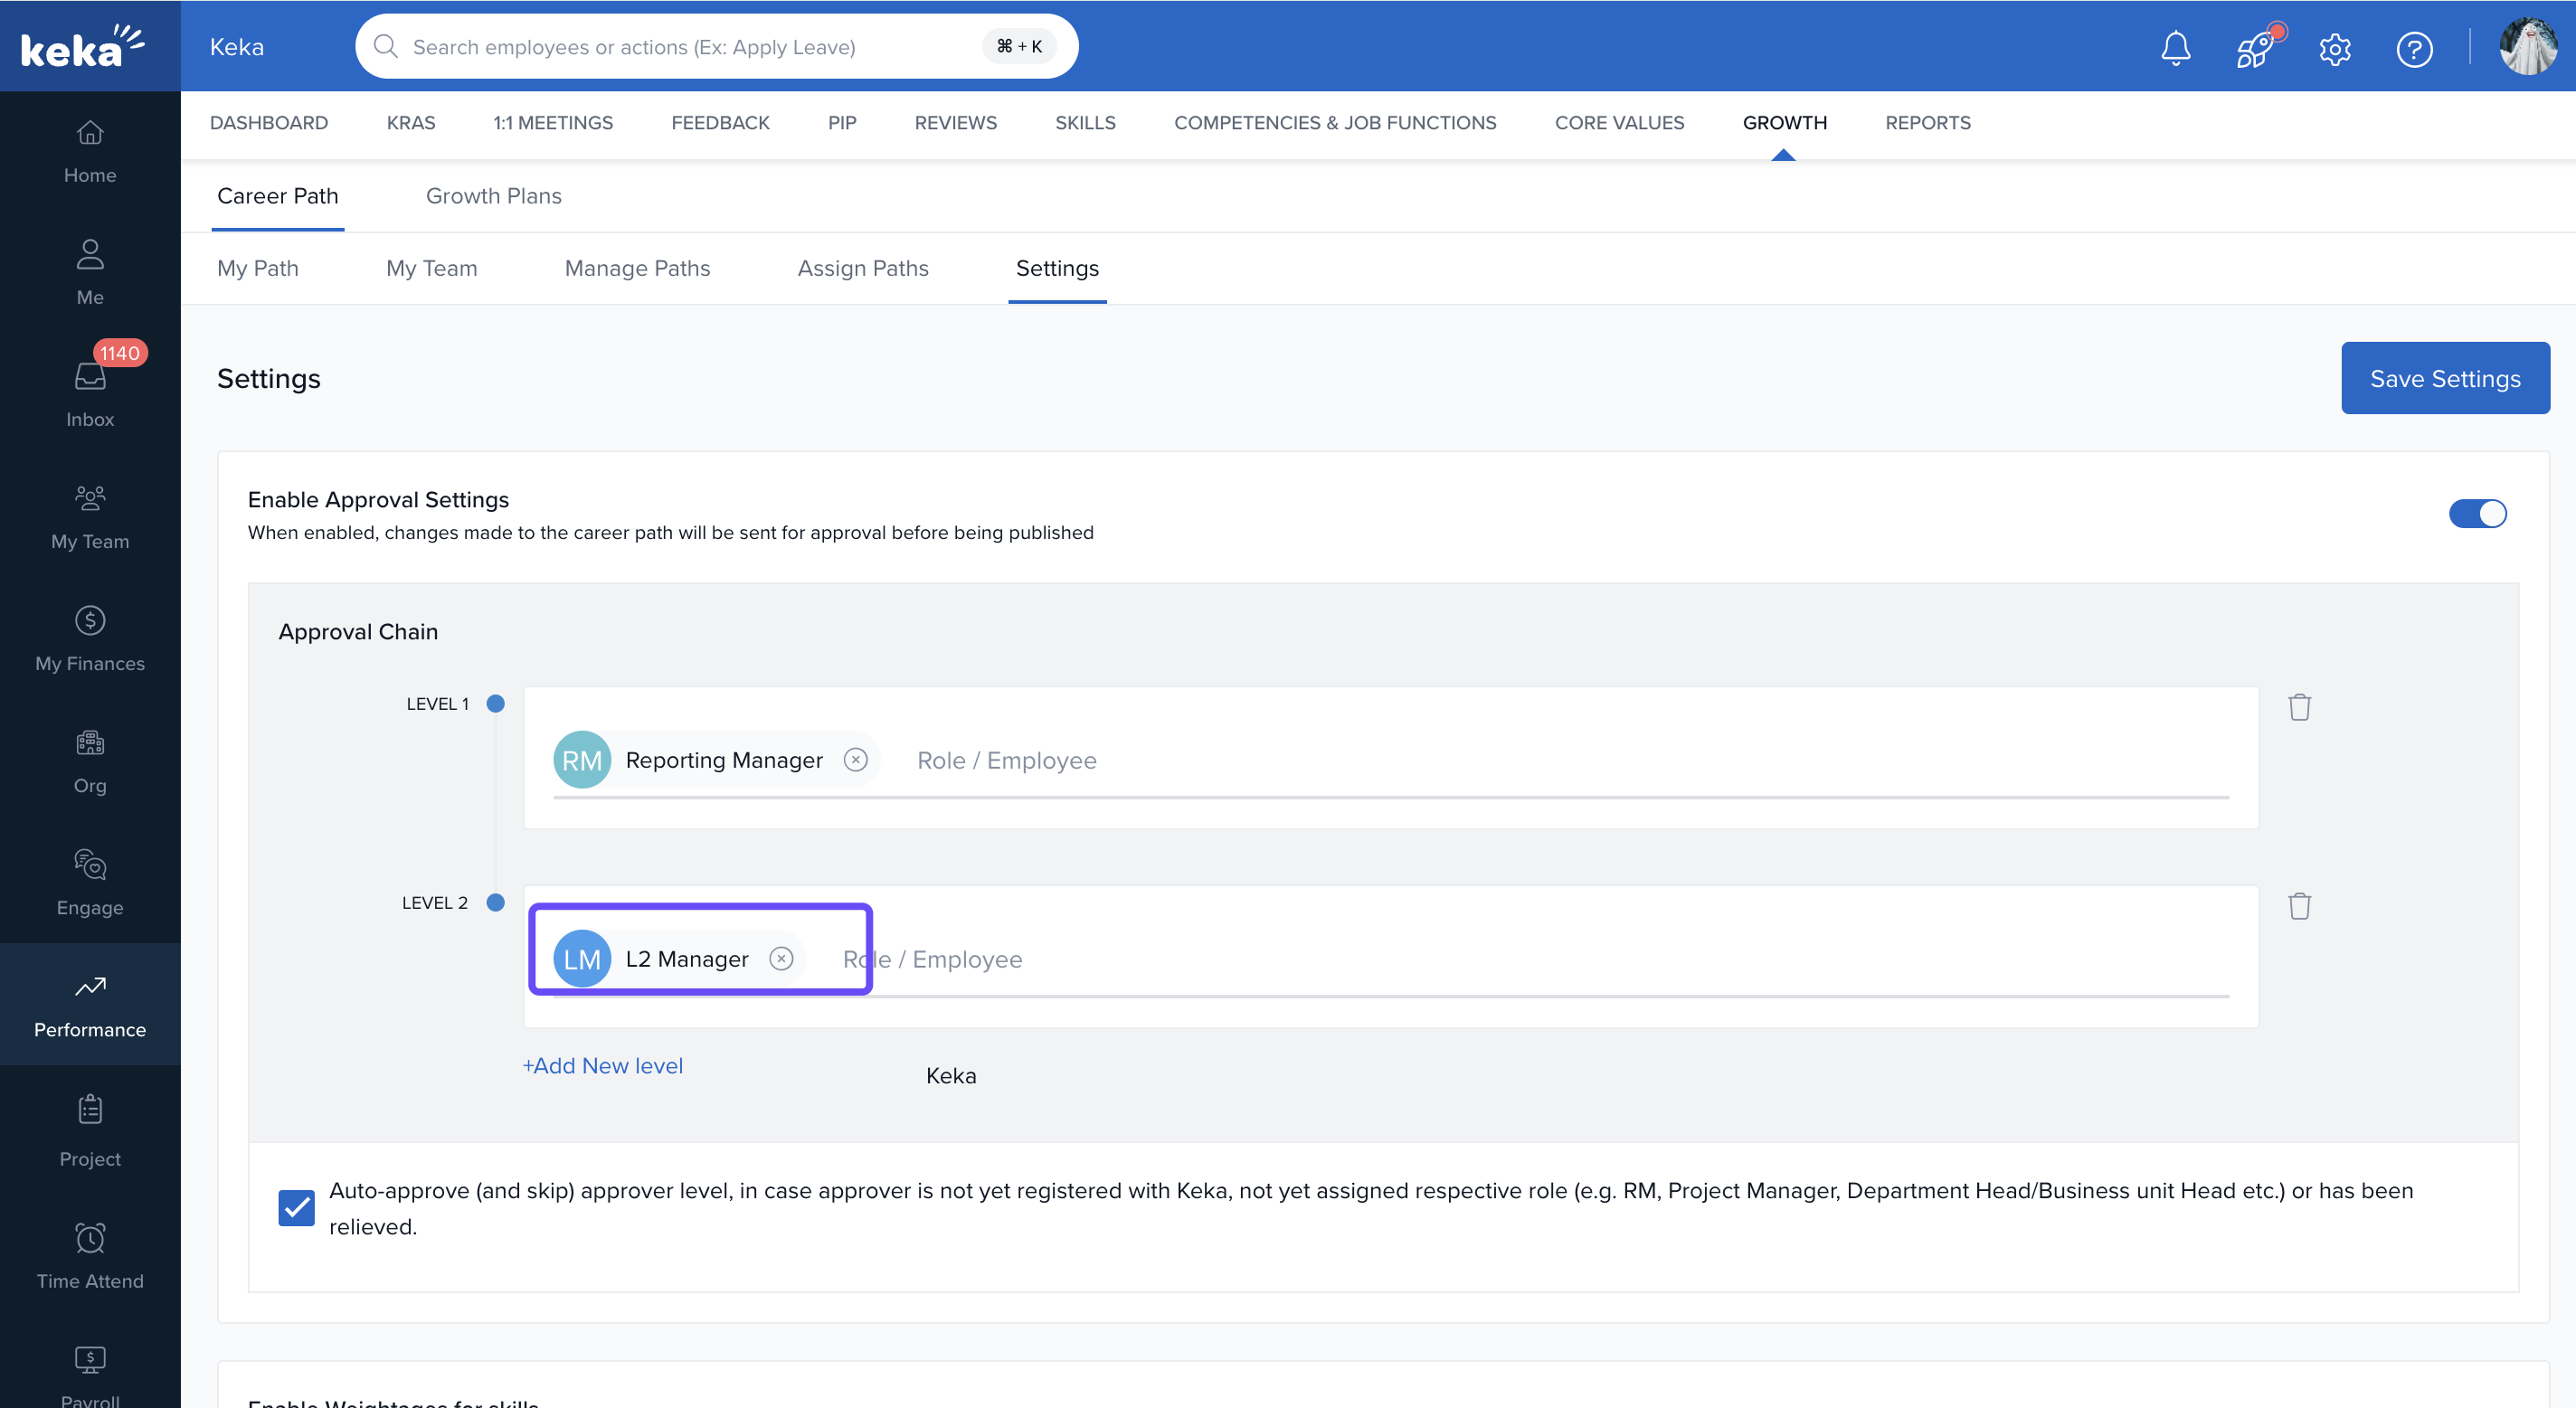Uncheck the Auto-approve approver level checkbox
Screen dimensions: 2576x1408
pyautogui.click(x=296, y=1208)
